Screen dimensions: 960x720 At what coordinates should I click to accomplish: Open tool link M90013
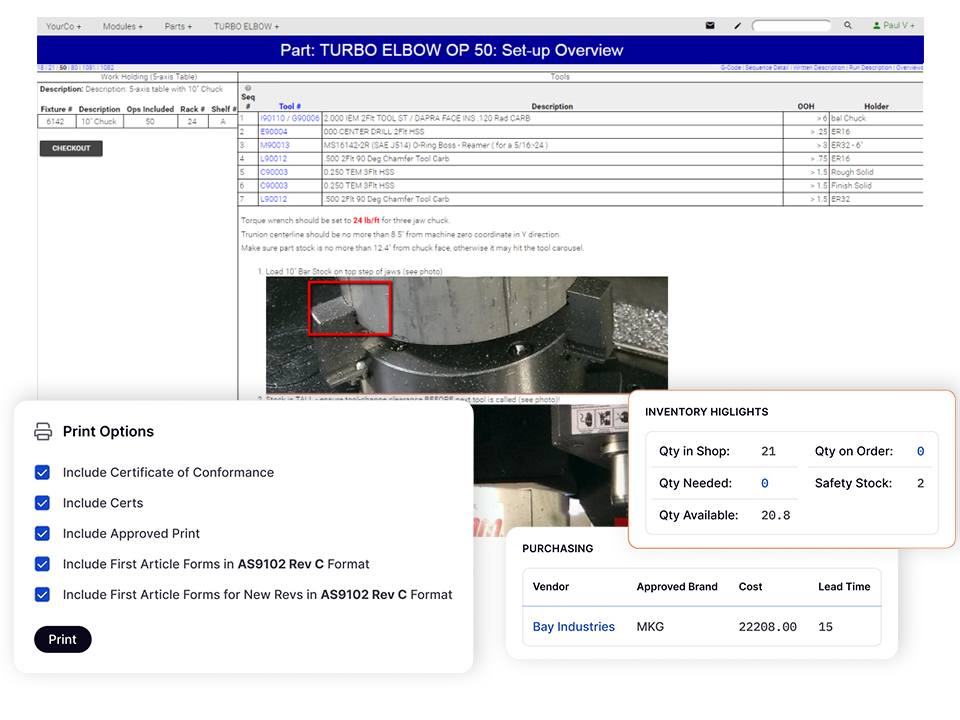click(x=275, y=145)
